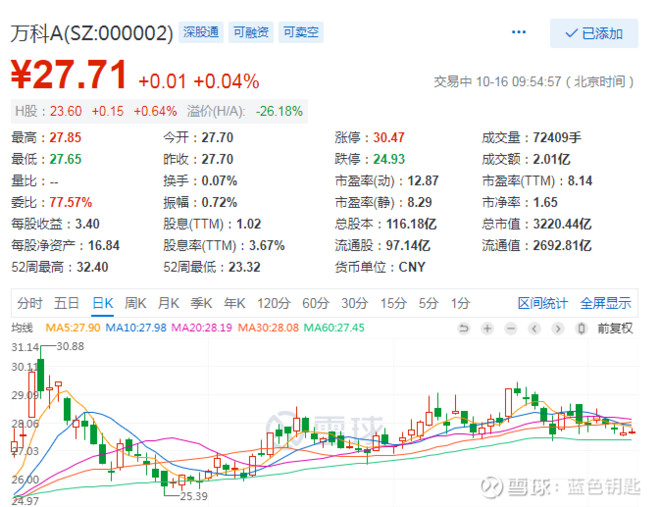This screenshot has width=660, height=507.
Task: Click the 市盈率(TTM) value 8.14
Action: click(580, 181)
